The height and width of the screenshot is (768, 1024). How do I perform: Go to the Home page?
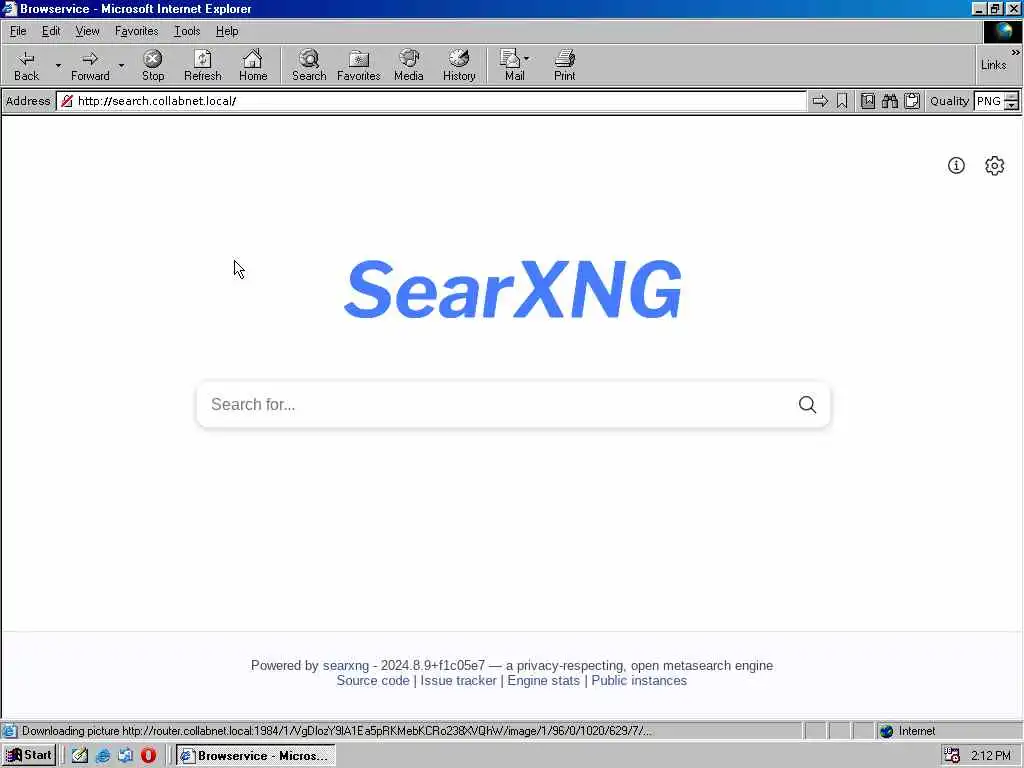point(253,65)
